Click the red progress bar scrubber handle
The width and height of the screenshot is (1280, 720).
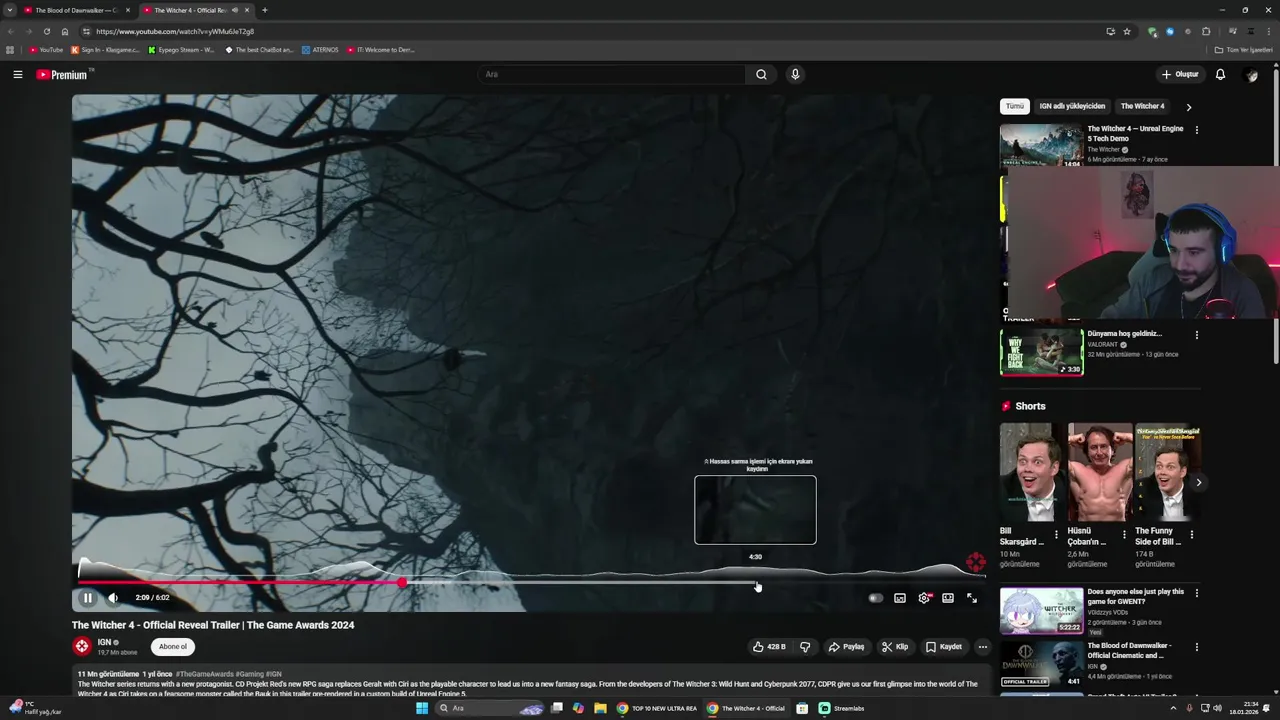coord(402,582)
